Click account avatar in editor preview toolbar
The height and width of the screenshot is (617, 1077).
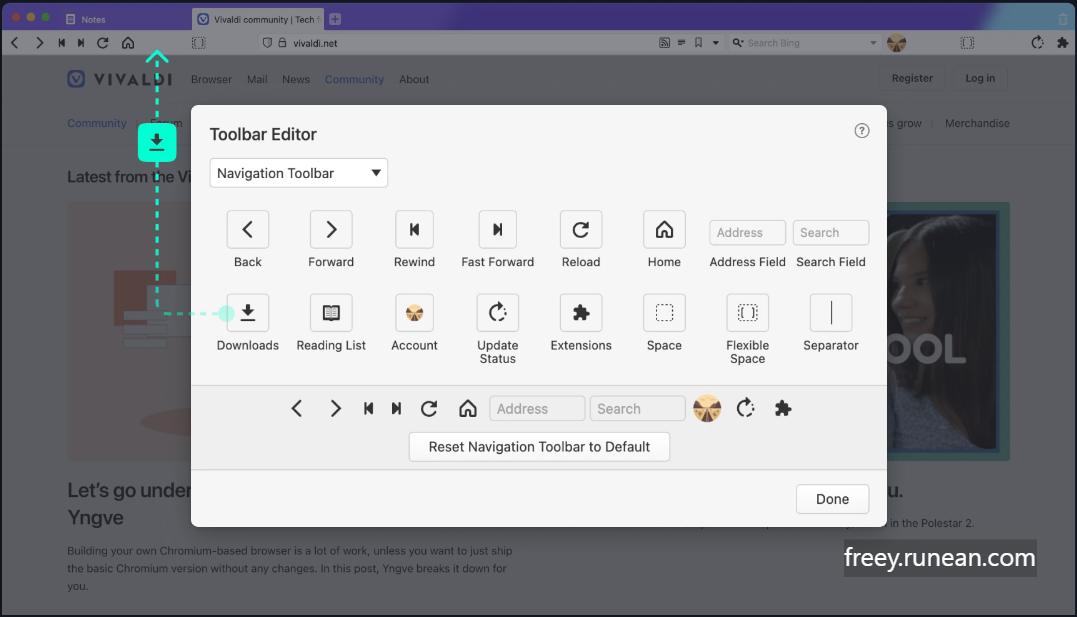click(x=707, y=409)
